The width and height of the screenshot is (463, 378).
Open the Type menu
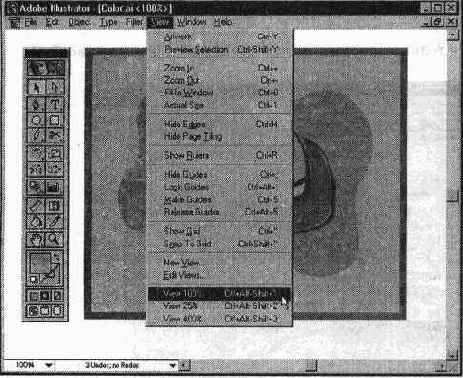point(109,22)
